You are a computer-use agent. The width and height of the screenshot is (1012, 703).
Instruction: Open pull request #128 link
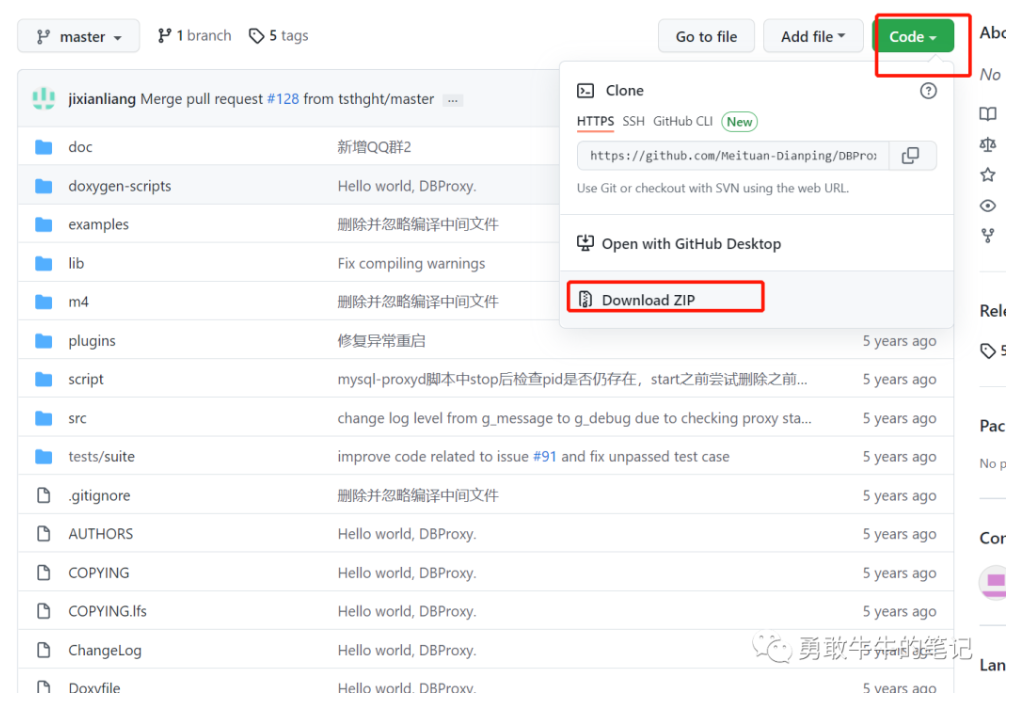(x=283, y=99)
